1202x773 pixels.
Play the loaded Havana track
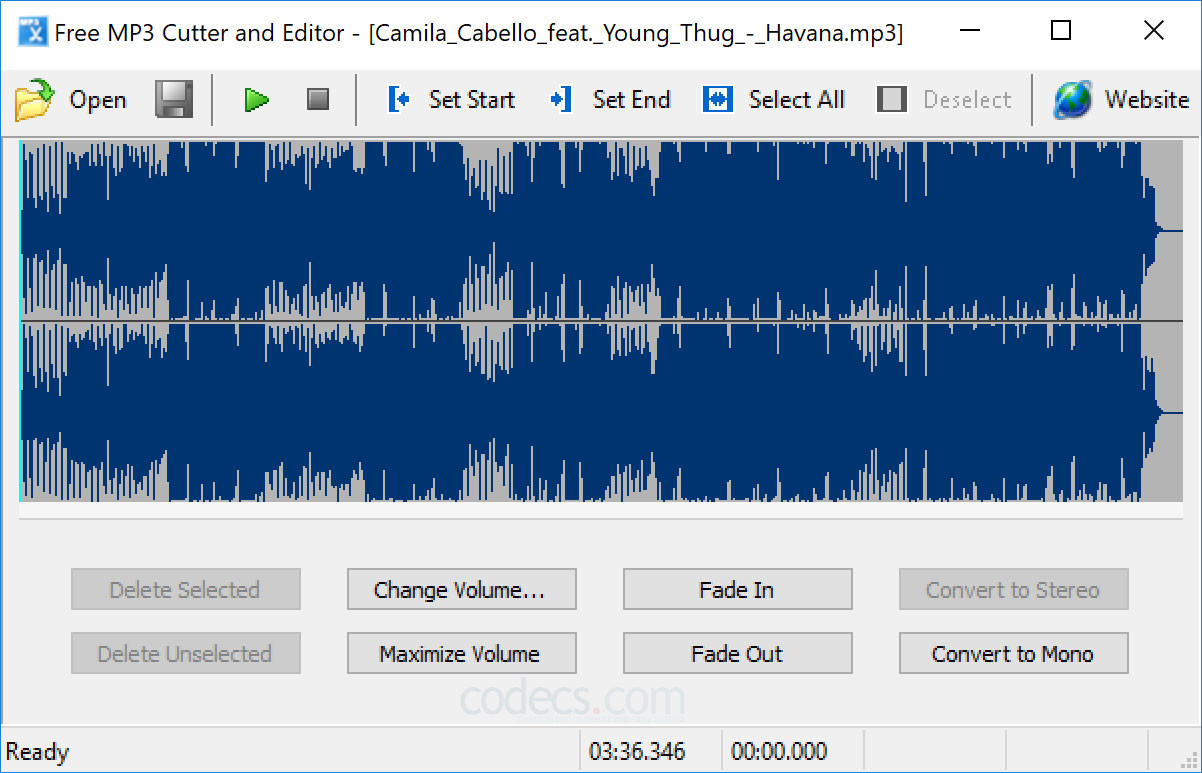coord(256,99)
